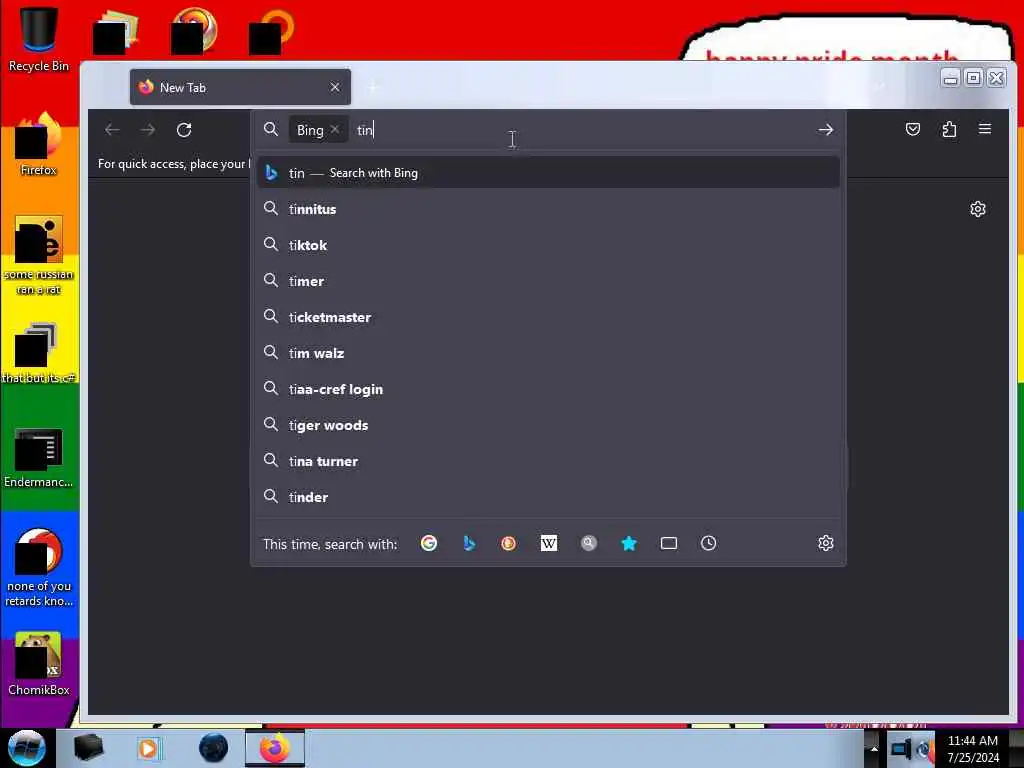Search history via the clock icon
The height and width of the screenshot is (768, 1024).
(x=709, y=543)
